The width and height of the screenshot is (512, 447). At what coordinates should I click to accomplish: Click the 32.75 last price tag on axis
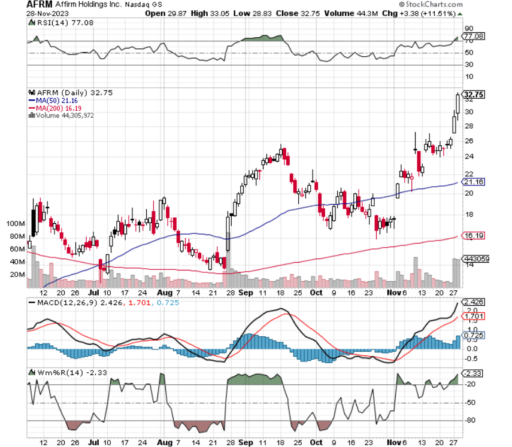[x=473, y=95]
